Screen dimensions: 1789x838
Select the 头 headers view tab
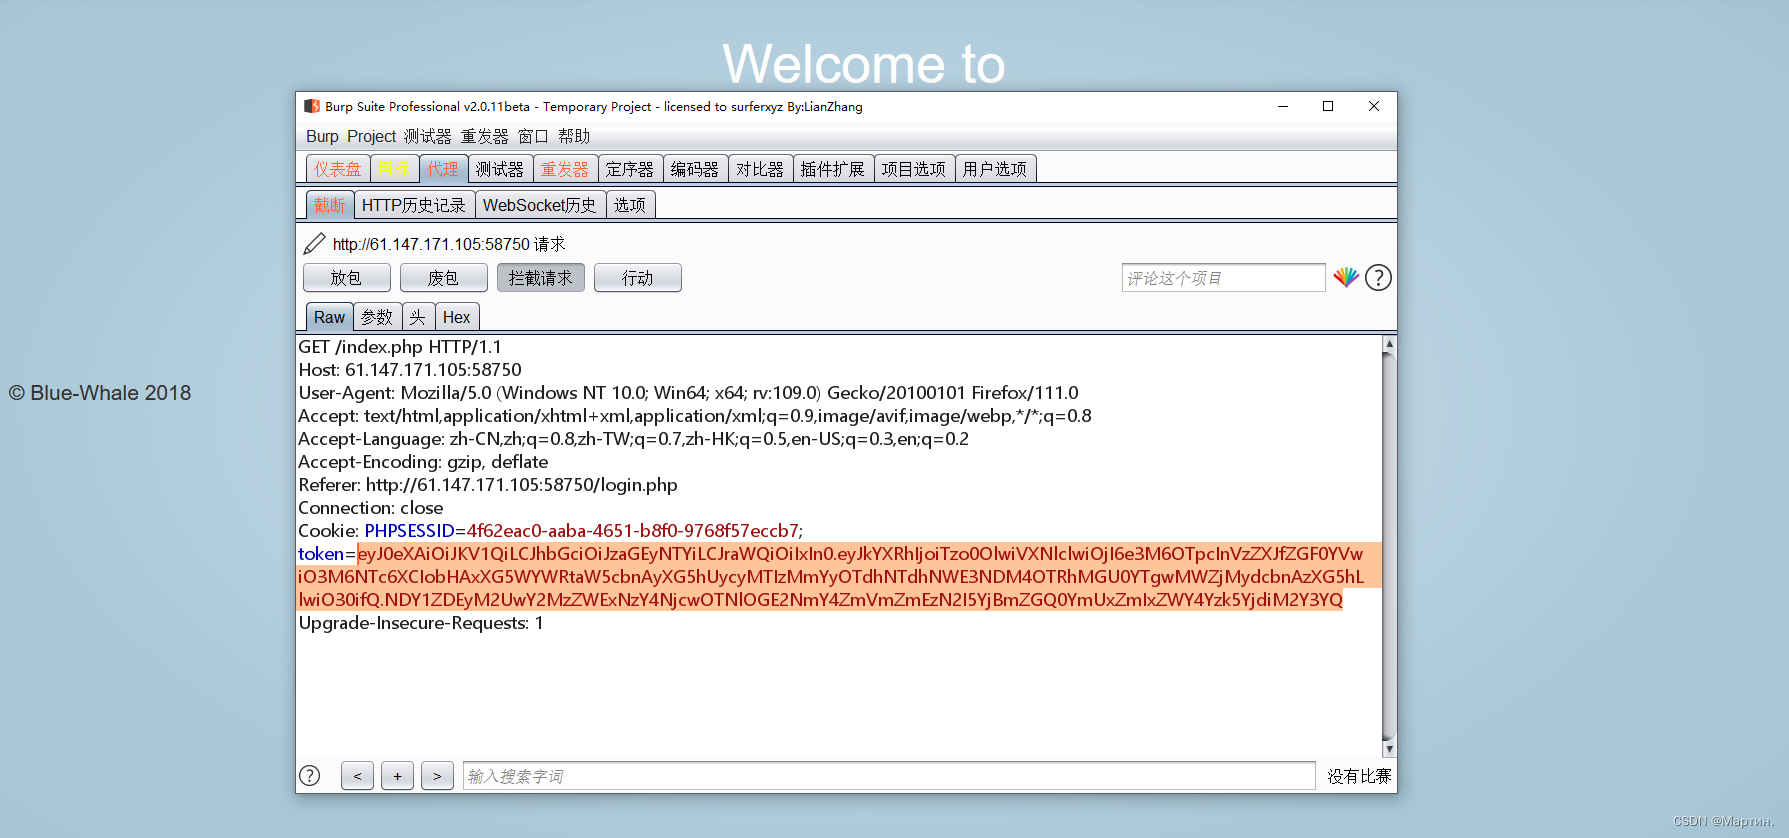point(418,317)
